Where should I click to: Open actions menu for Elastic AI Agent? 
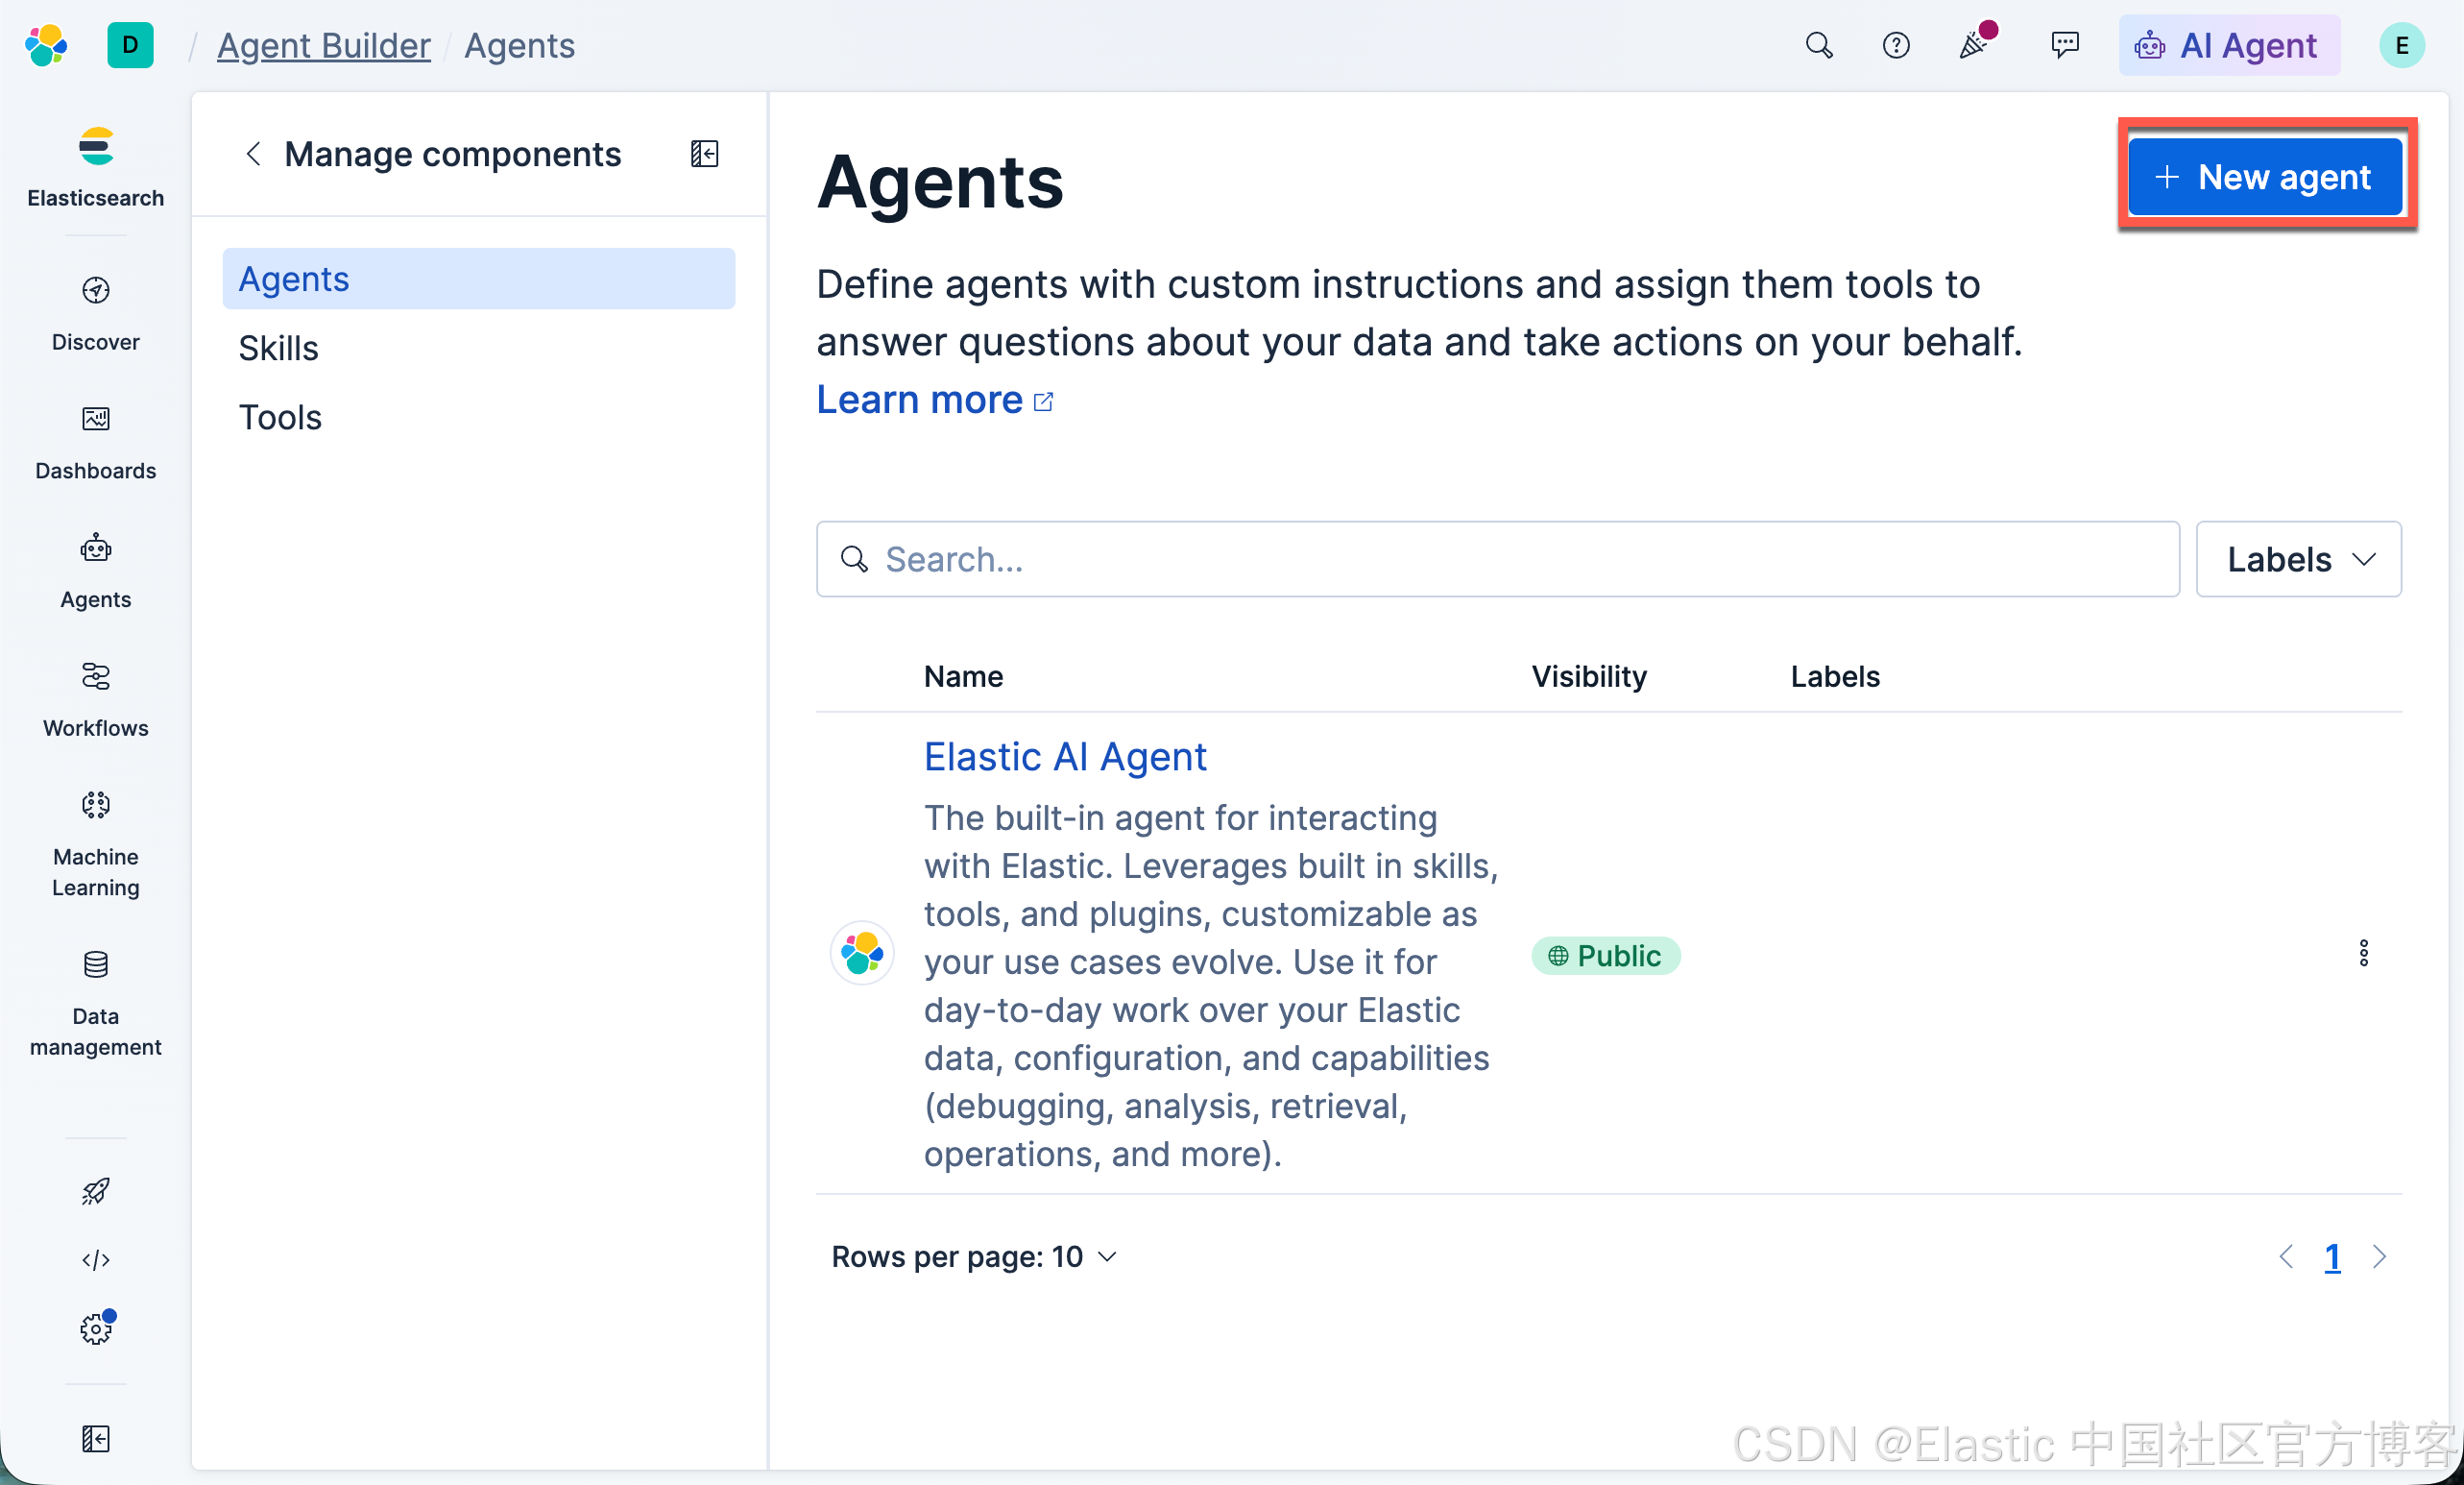(2363, 952)
